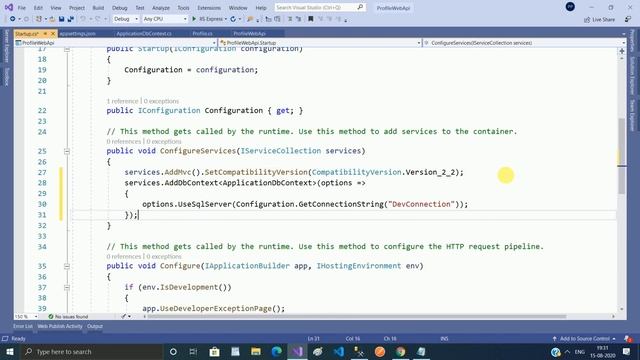Open the Feedback icon at top right
This screenshot has width=640, height=360.
pyautogui.click(x=628, y=19)
